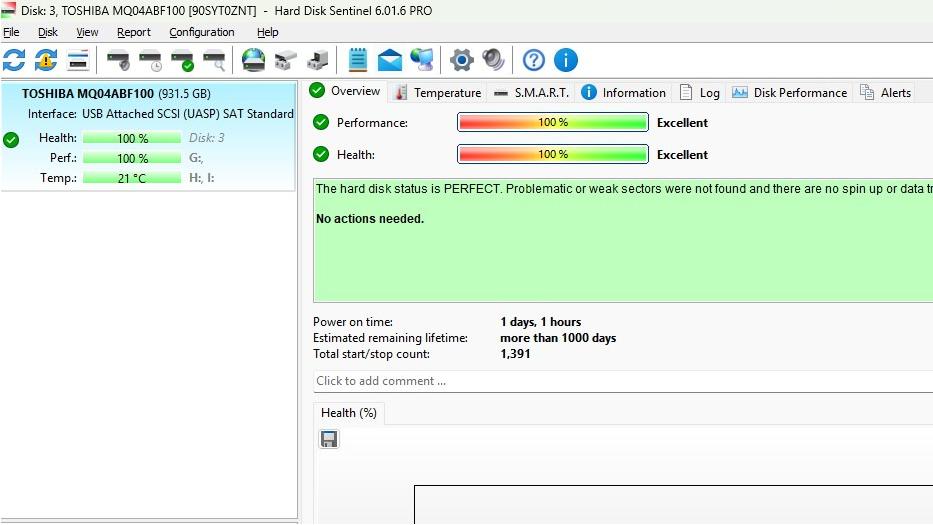The width and height of the screenshot is (933, 525).
Task: Click the Health 100% gradient bar
Action: point(552,155)
